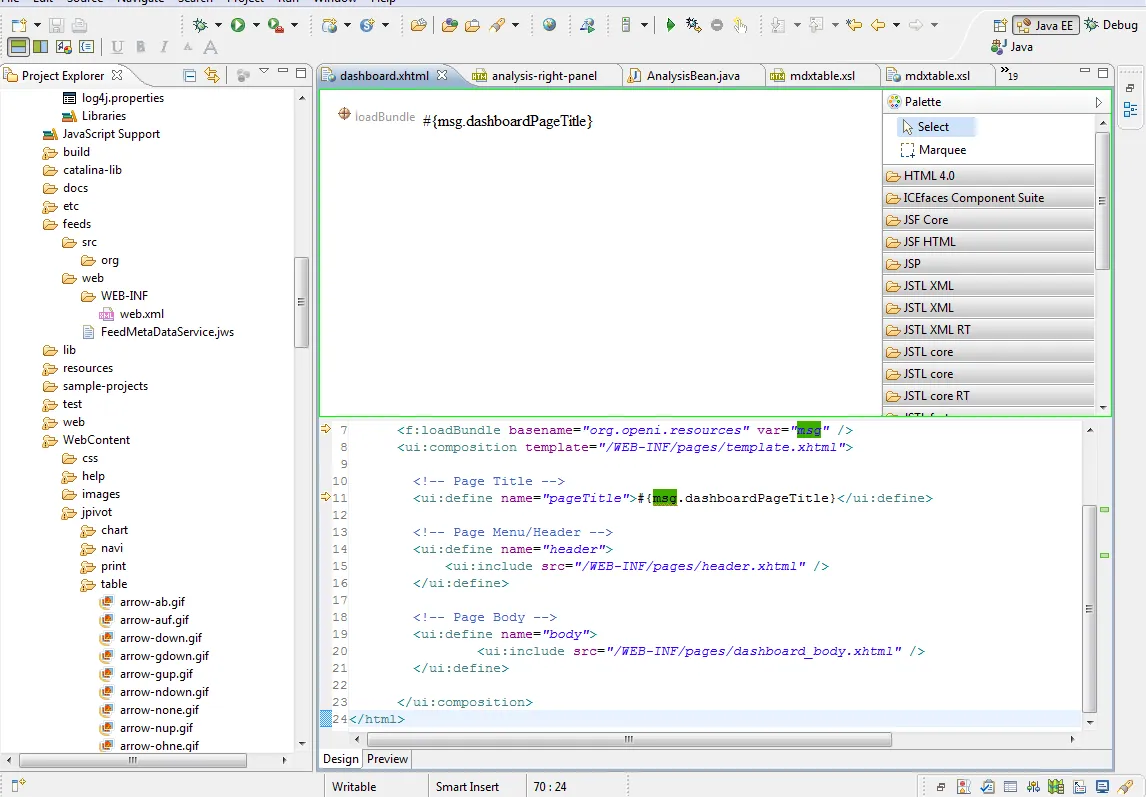This screenshot has height=797, width=1146.
Task: Click the New file toolbar icon
Action: [x=18, y=25]
